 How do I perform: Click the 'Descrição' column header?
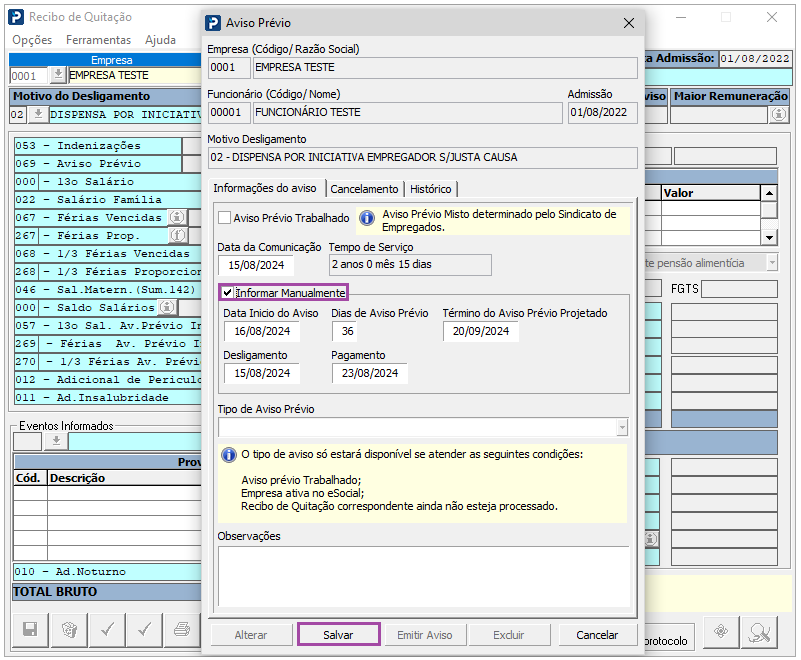[125, 478]
